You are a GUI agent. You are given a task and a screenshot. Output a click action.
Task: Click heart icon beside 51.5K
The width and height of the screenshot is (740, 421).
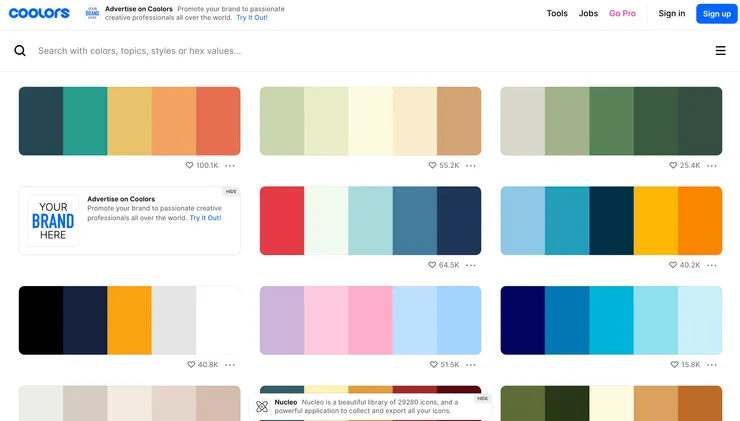433,365
